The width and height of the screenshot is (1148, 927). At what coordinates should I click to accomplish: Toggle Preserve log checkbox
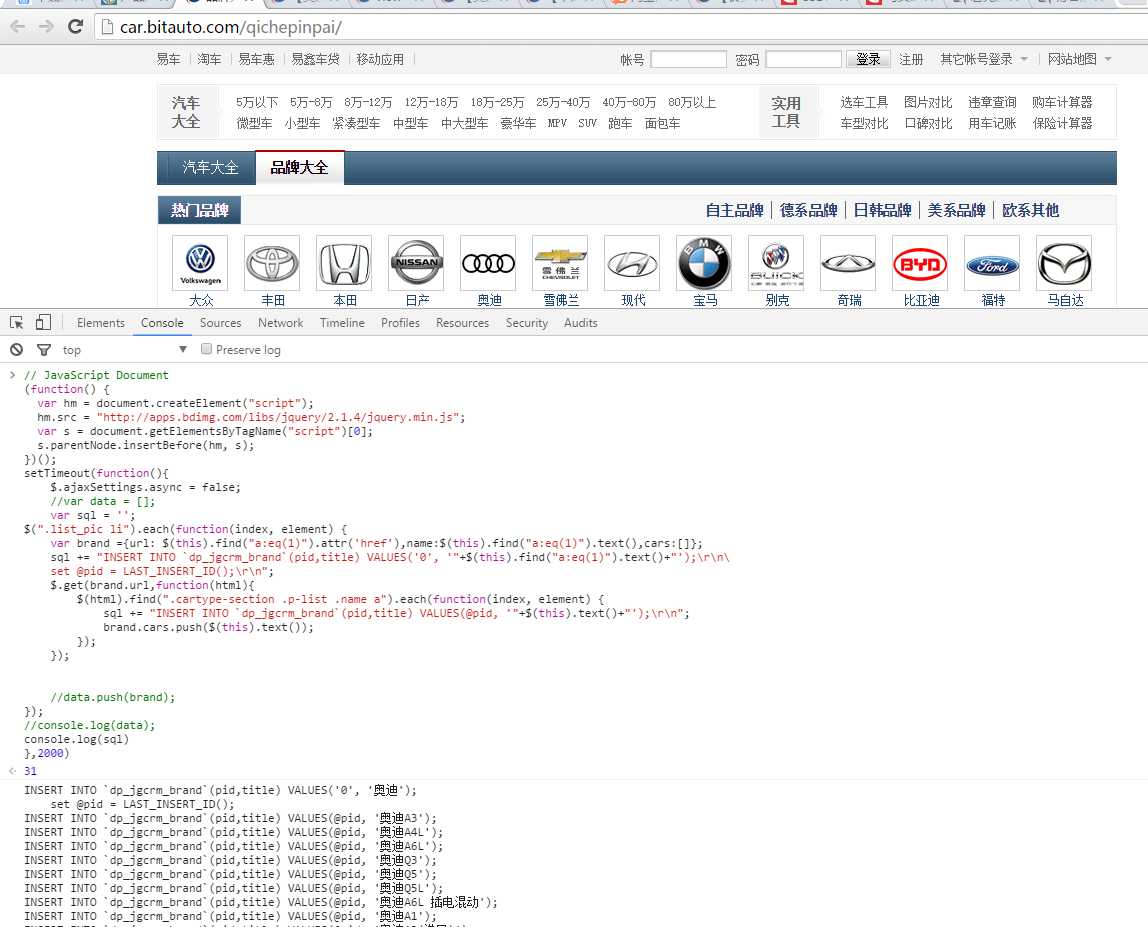coord(206,349)
